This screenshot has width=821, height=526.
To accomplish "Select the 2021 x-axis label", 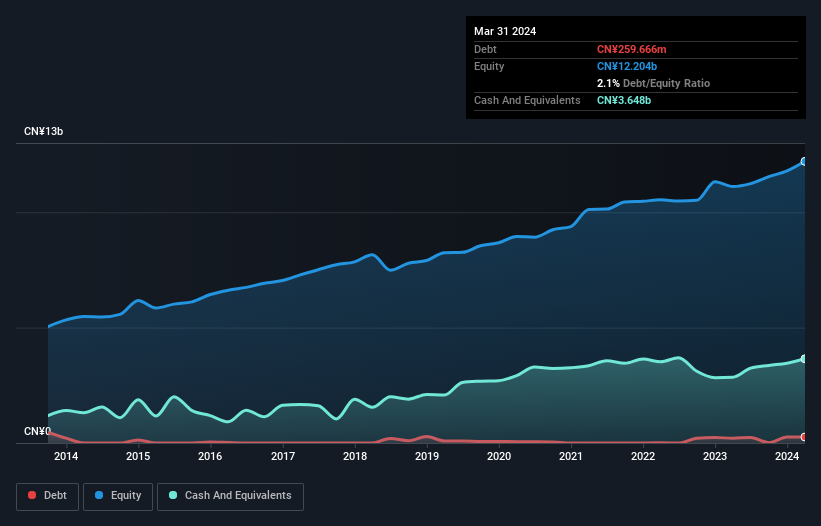I will pyautogui.click(x=571, y=456).
